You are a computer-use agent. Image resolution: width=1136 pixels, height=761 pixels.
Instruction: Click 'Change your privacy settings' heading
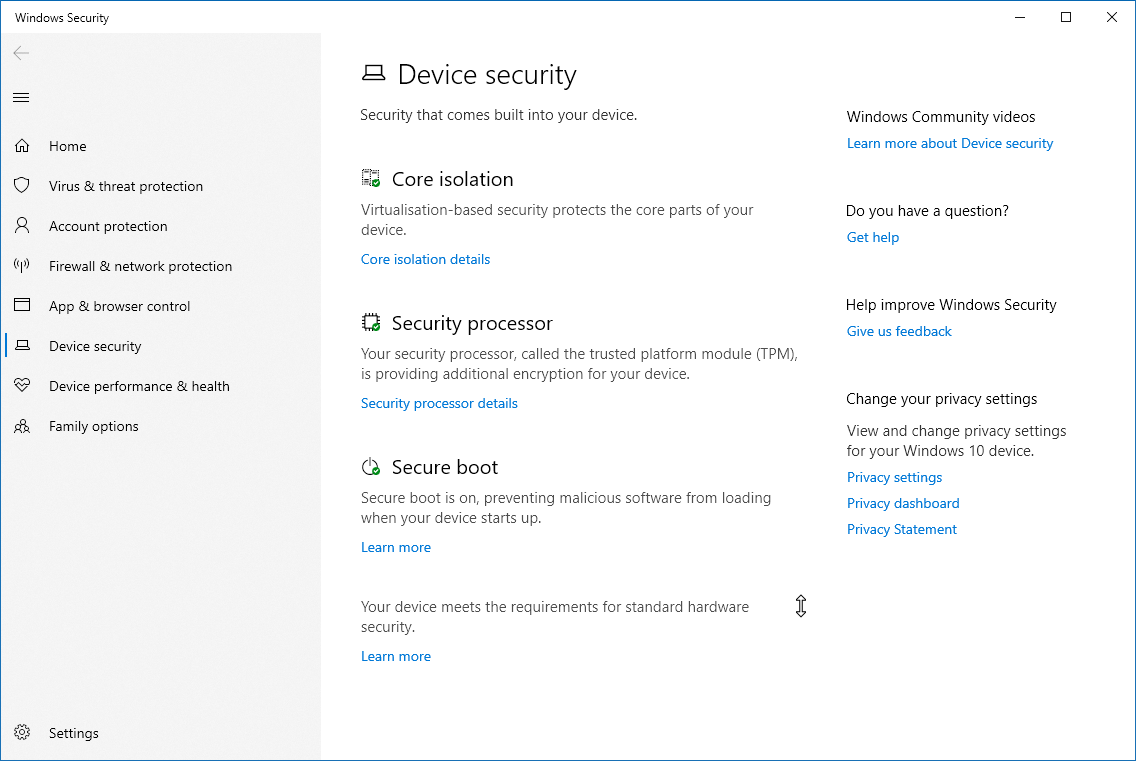(x=941, y=399)
